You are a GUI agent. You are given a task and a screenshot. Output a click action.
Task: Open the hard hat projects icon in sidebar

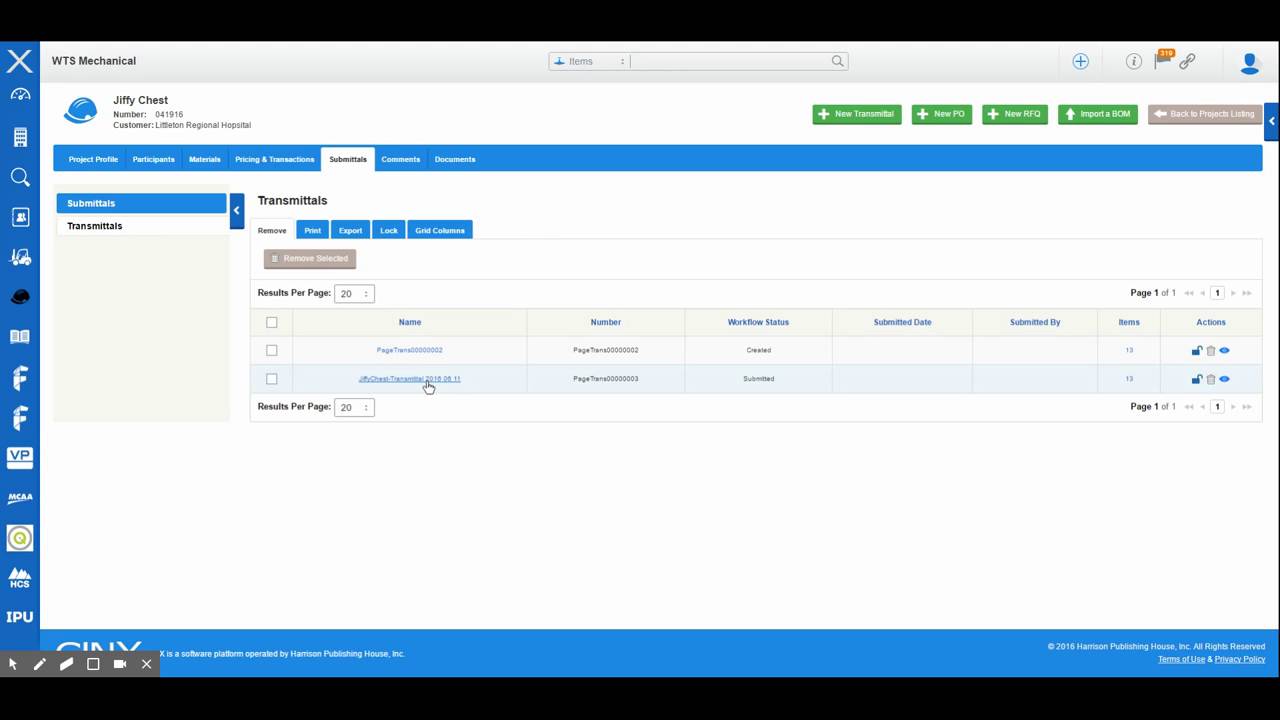click(20, 297)
